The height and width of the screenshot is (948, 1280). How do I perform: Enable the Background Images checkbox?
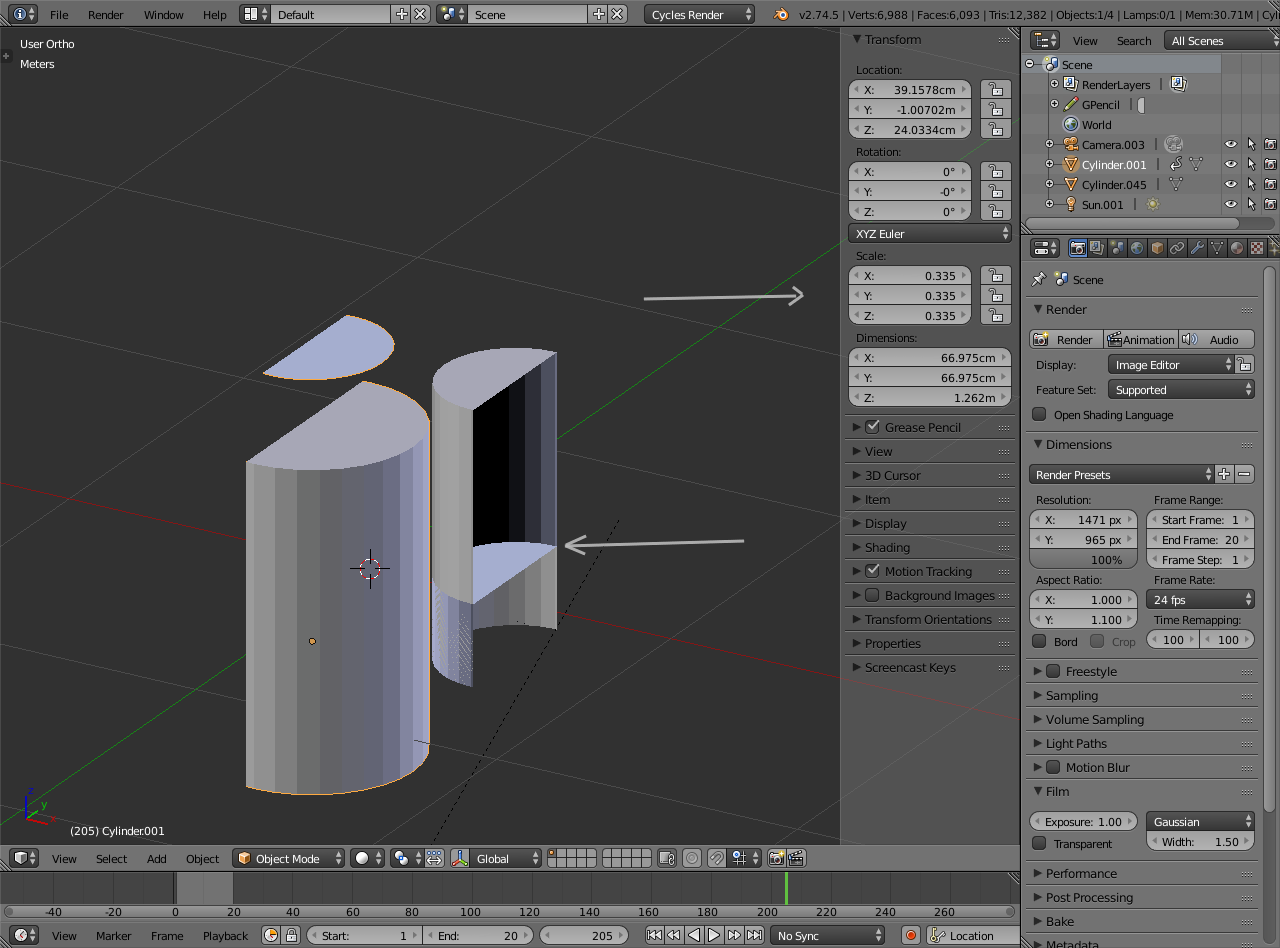click(873, 595)
